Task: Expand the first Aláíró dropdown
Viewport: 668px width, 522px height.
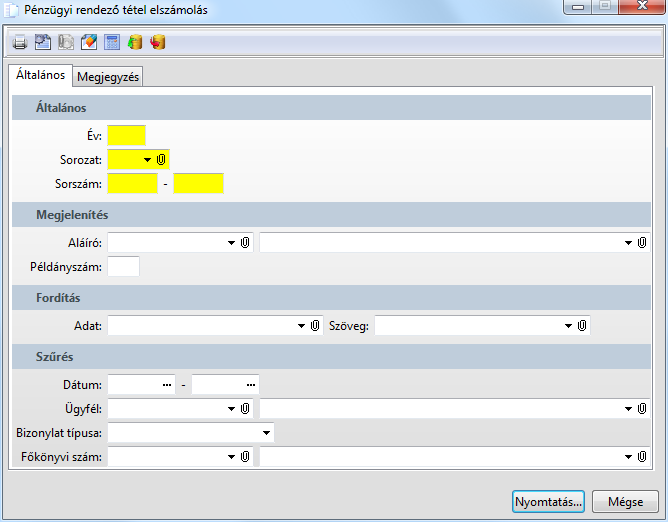Action: [231, 243]
